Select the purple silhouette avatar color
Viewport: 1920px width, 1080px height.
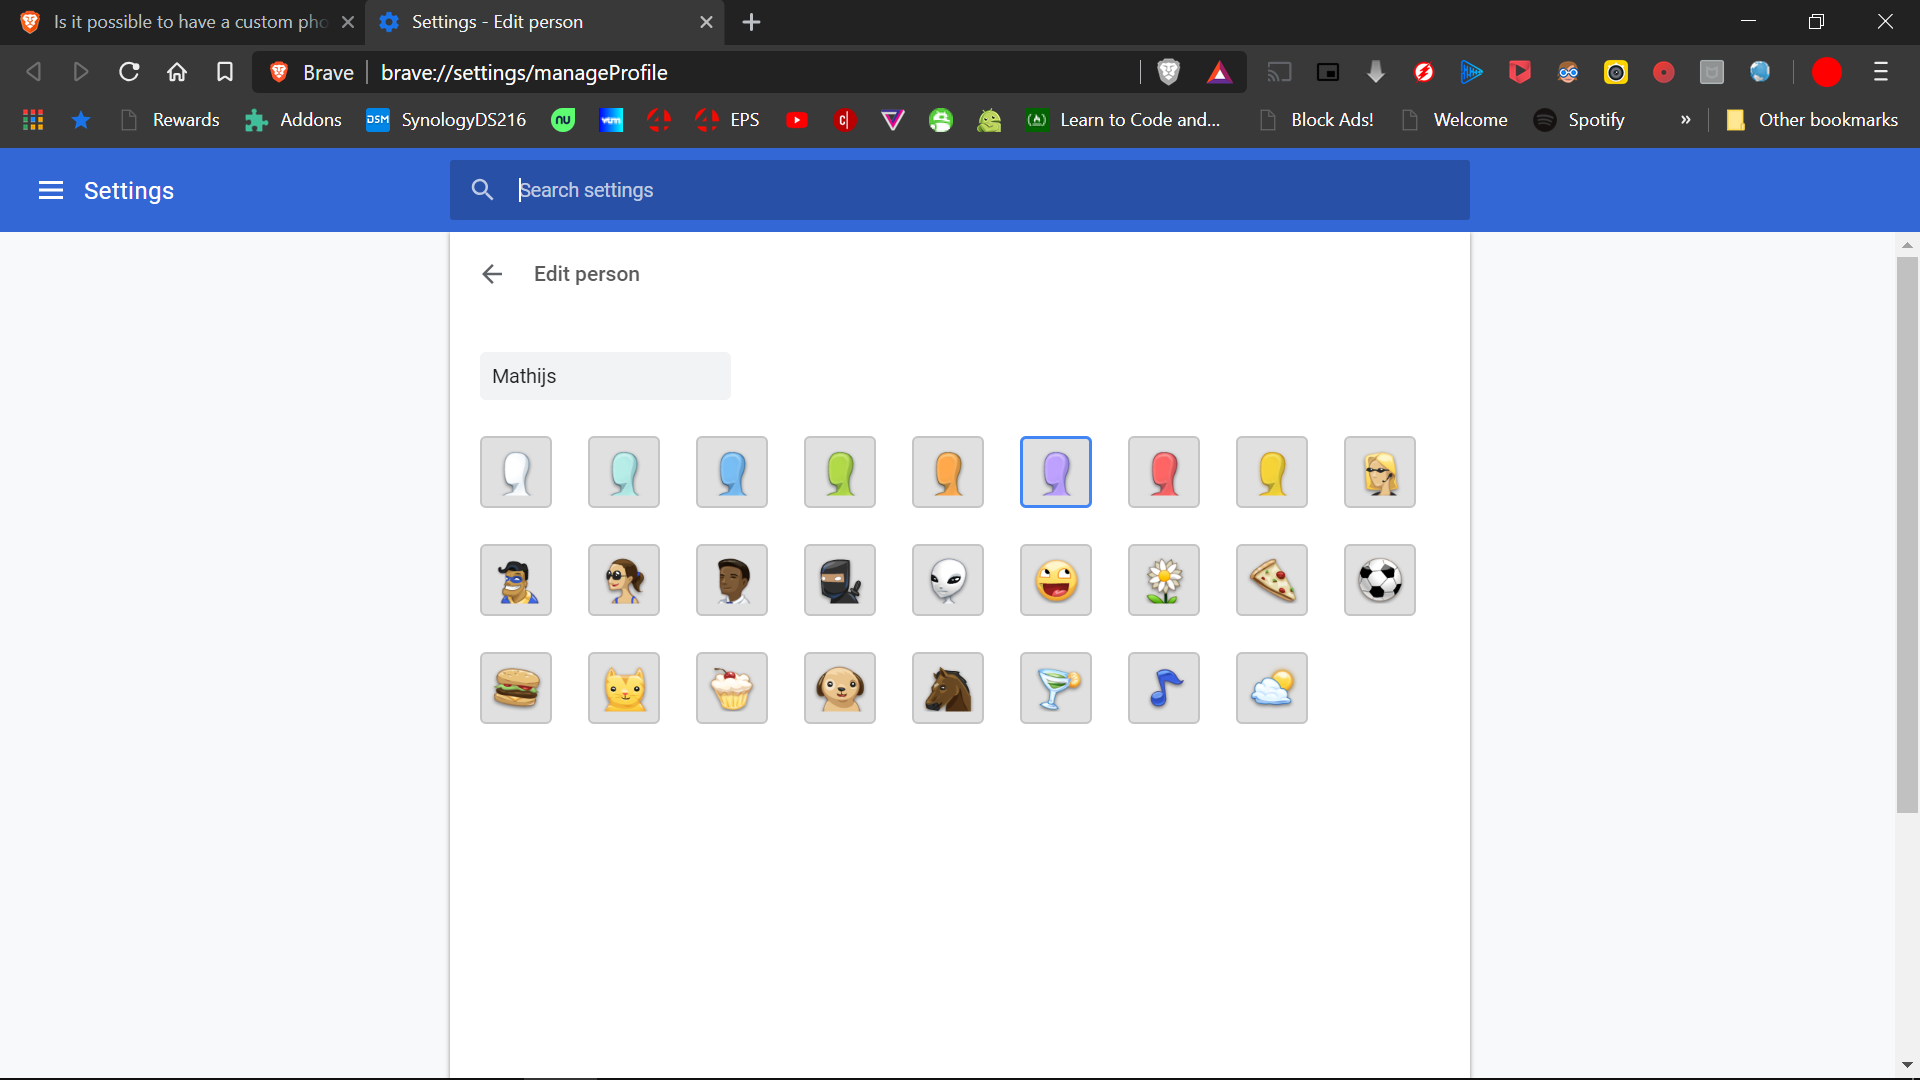coord(1055,471)
